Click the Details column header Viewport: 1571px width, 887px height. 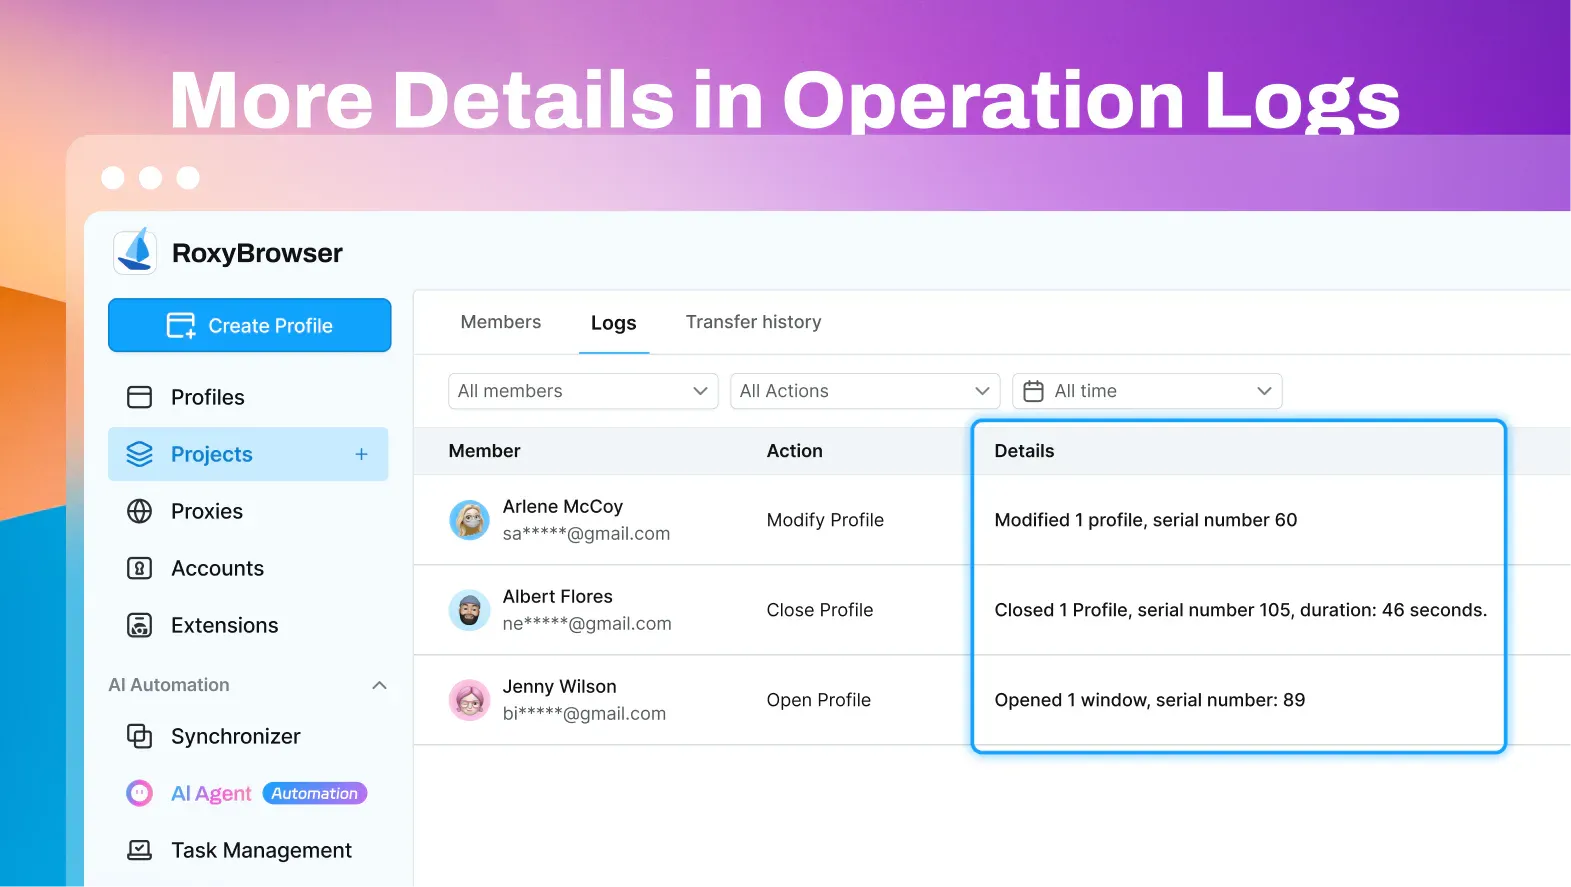point(1024,451)
